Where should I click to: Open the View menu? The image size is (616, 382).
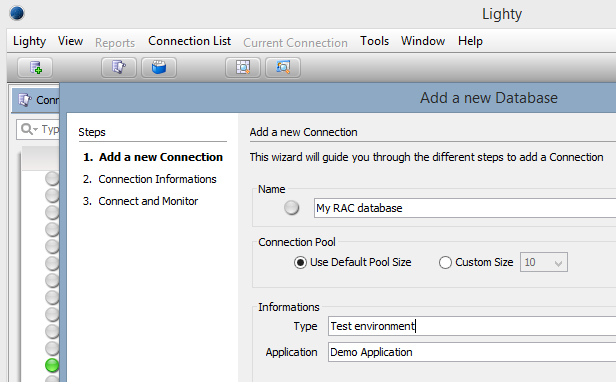point(70,41)
